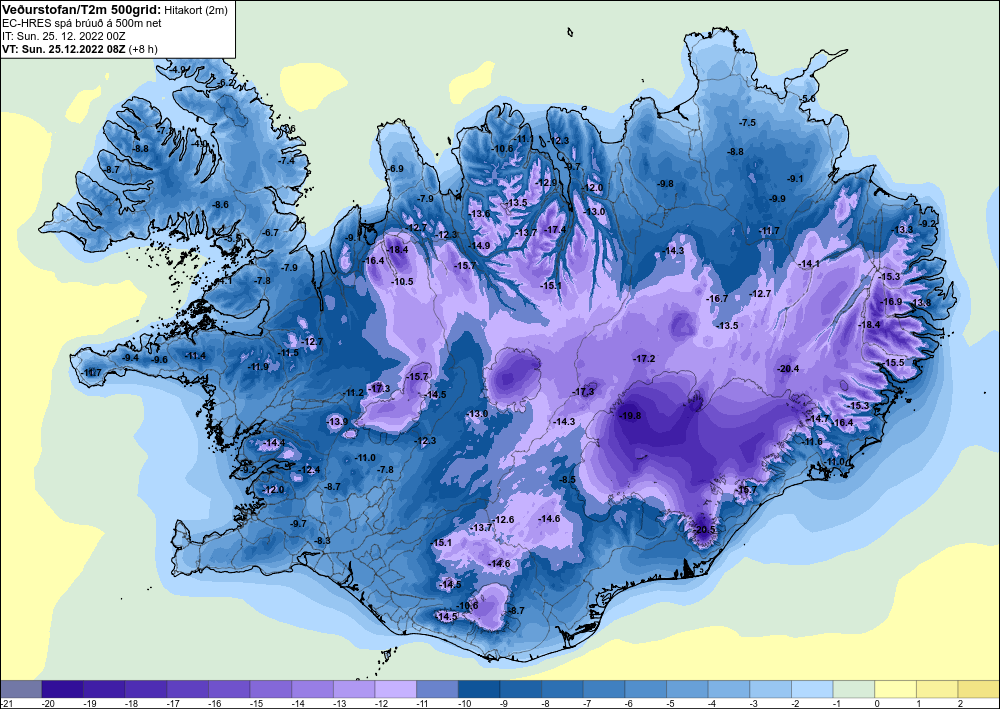Click the -9.8 temperature value

pos(666,184)
